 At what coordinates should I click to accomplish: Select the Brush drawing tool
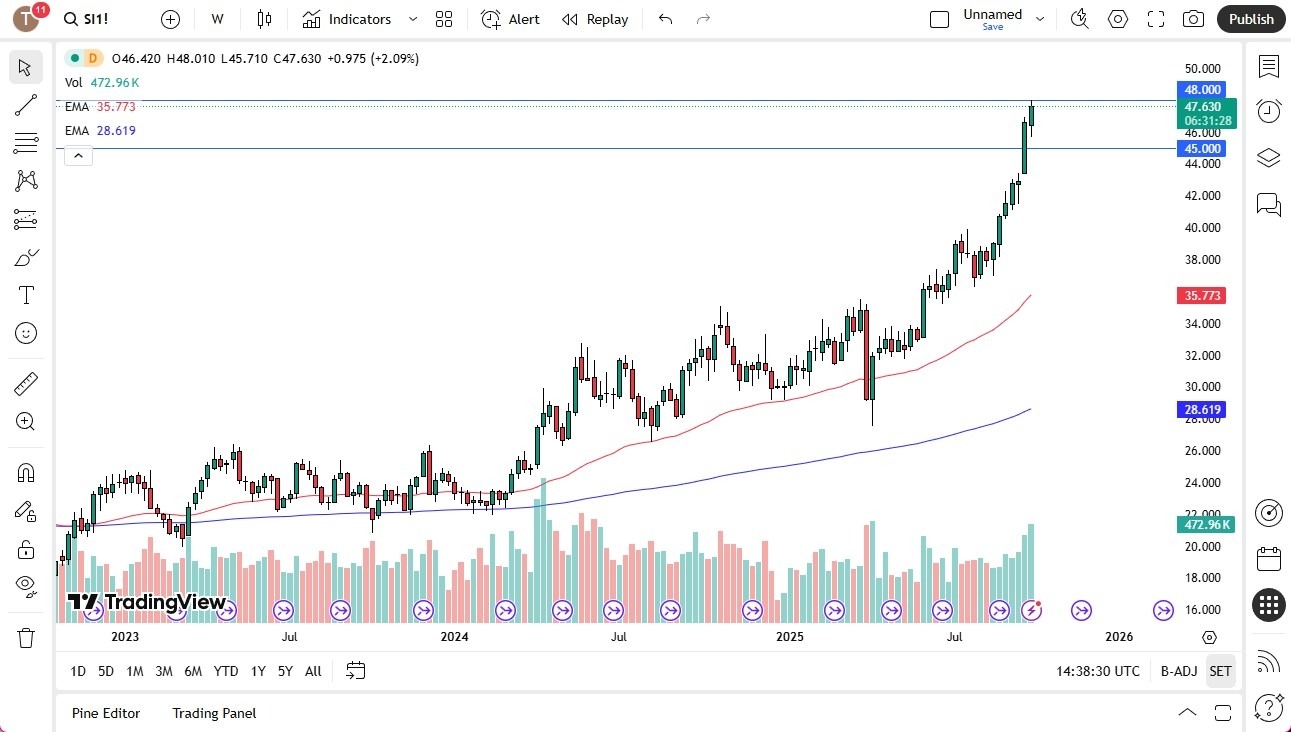point(25,257)
